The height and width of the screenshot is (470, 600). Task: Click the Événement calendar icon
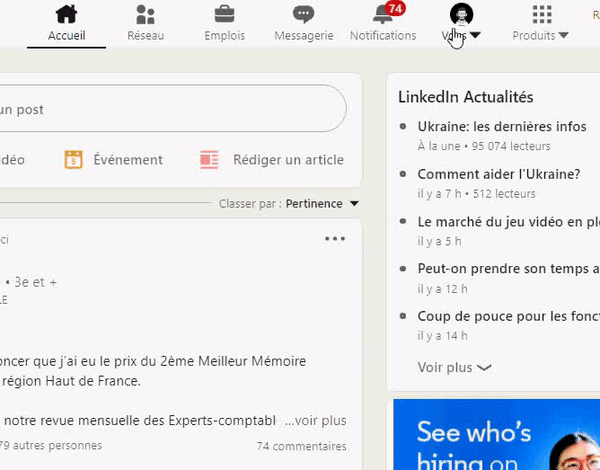pyautogui.click(x=73, y=160)
